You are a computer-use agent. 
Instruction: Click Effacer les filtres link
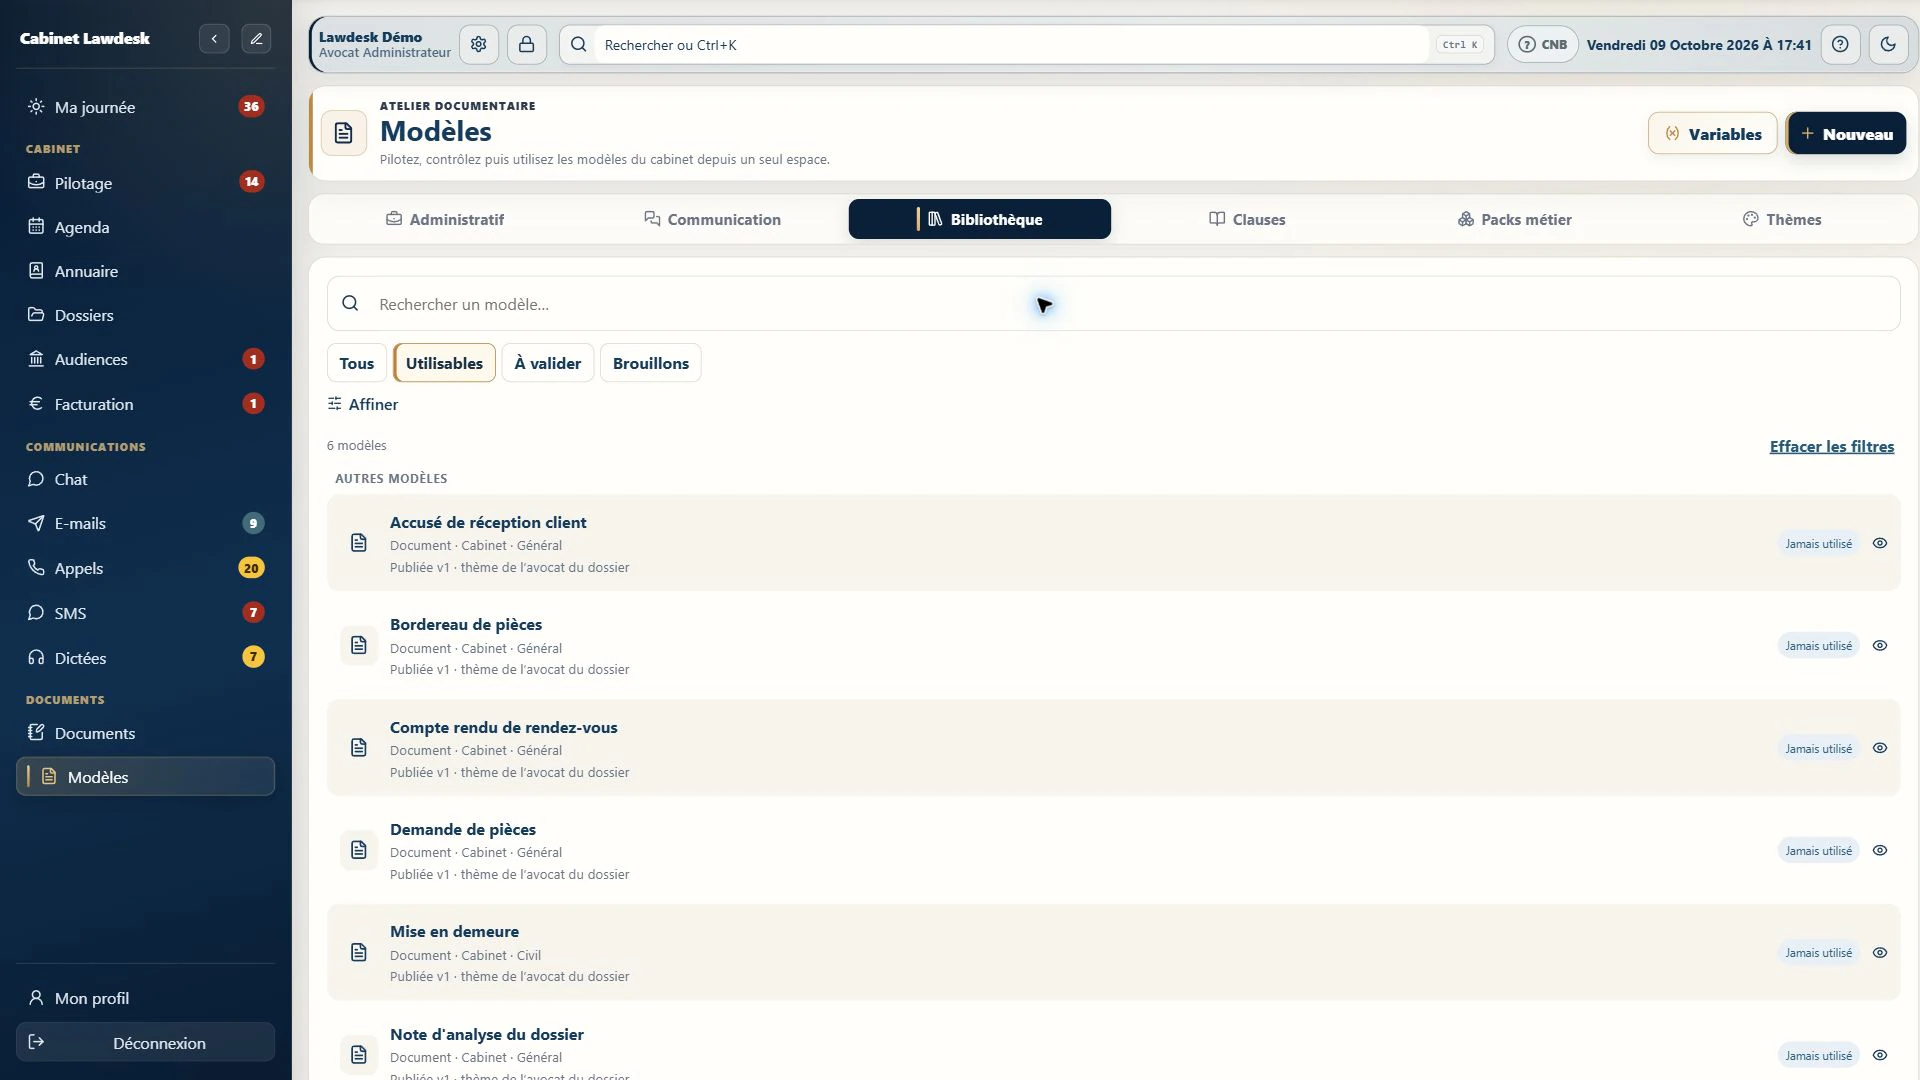tap(1832, 447)
